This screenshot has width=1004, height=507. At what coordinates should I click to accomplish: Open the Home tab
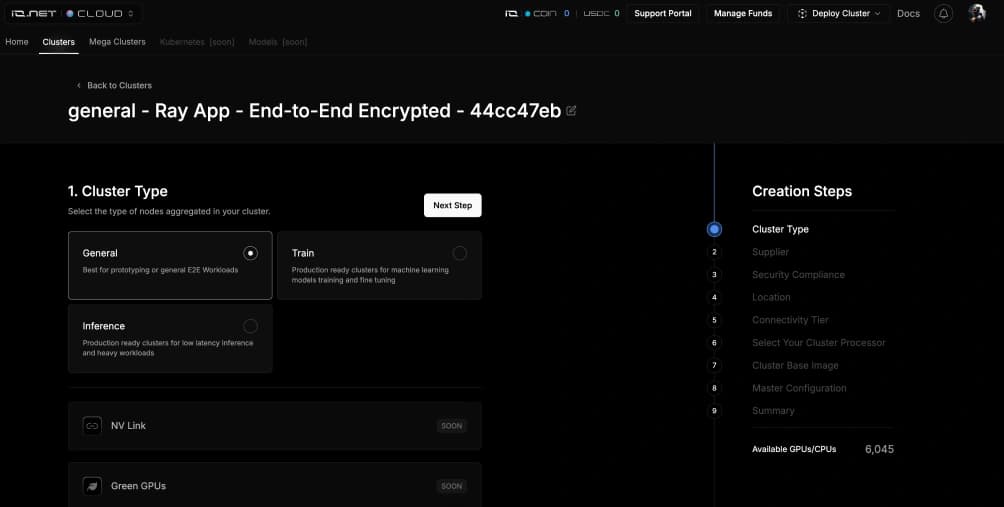[x=17, y=42]
